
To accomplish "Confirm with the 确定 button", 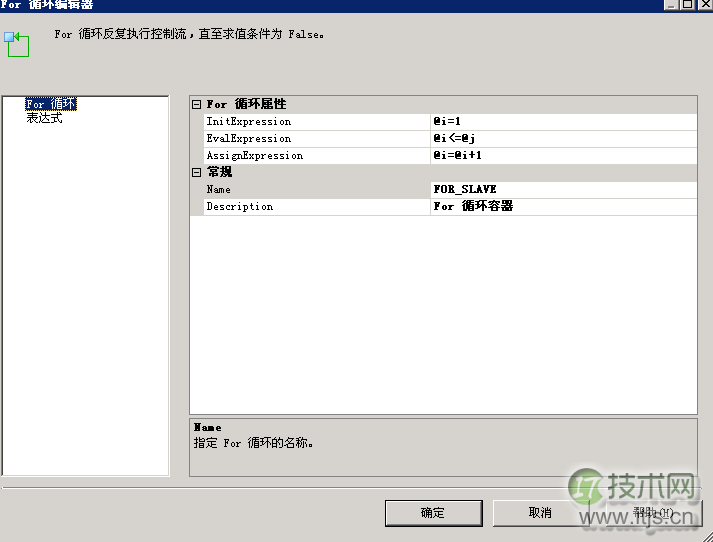I will click(x=433, y=513).
